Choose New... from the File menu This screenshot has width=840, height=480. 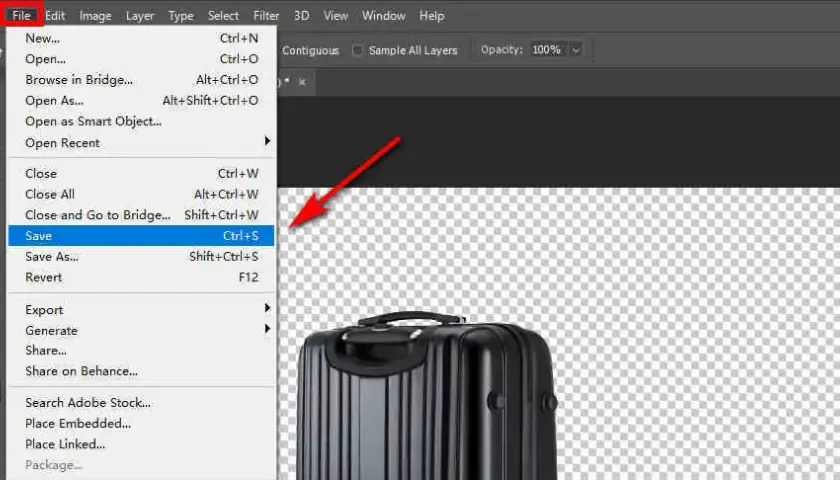pos(141,38)
